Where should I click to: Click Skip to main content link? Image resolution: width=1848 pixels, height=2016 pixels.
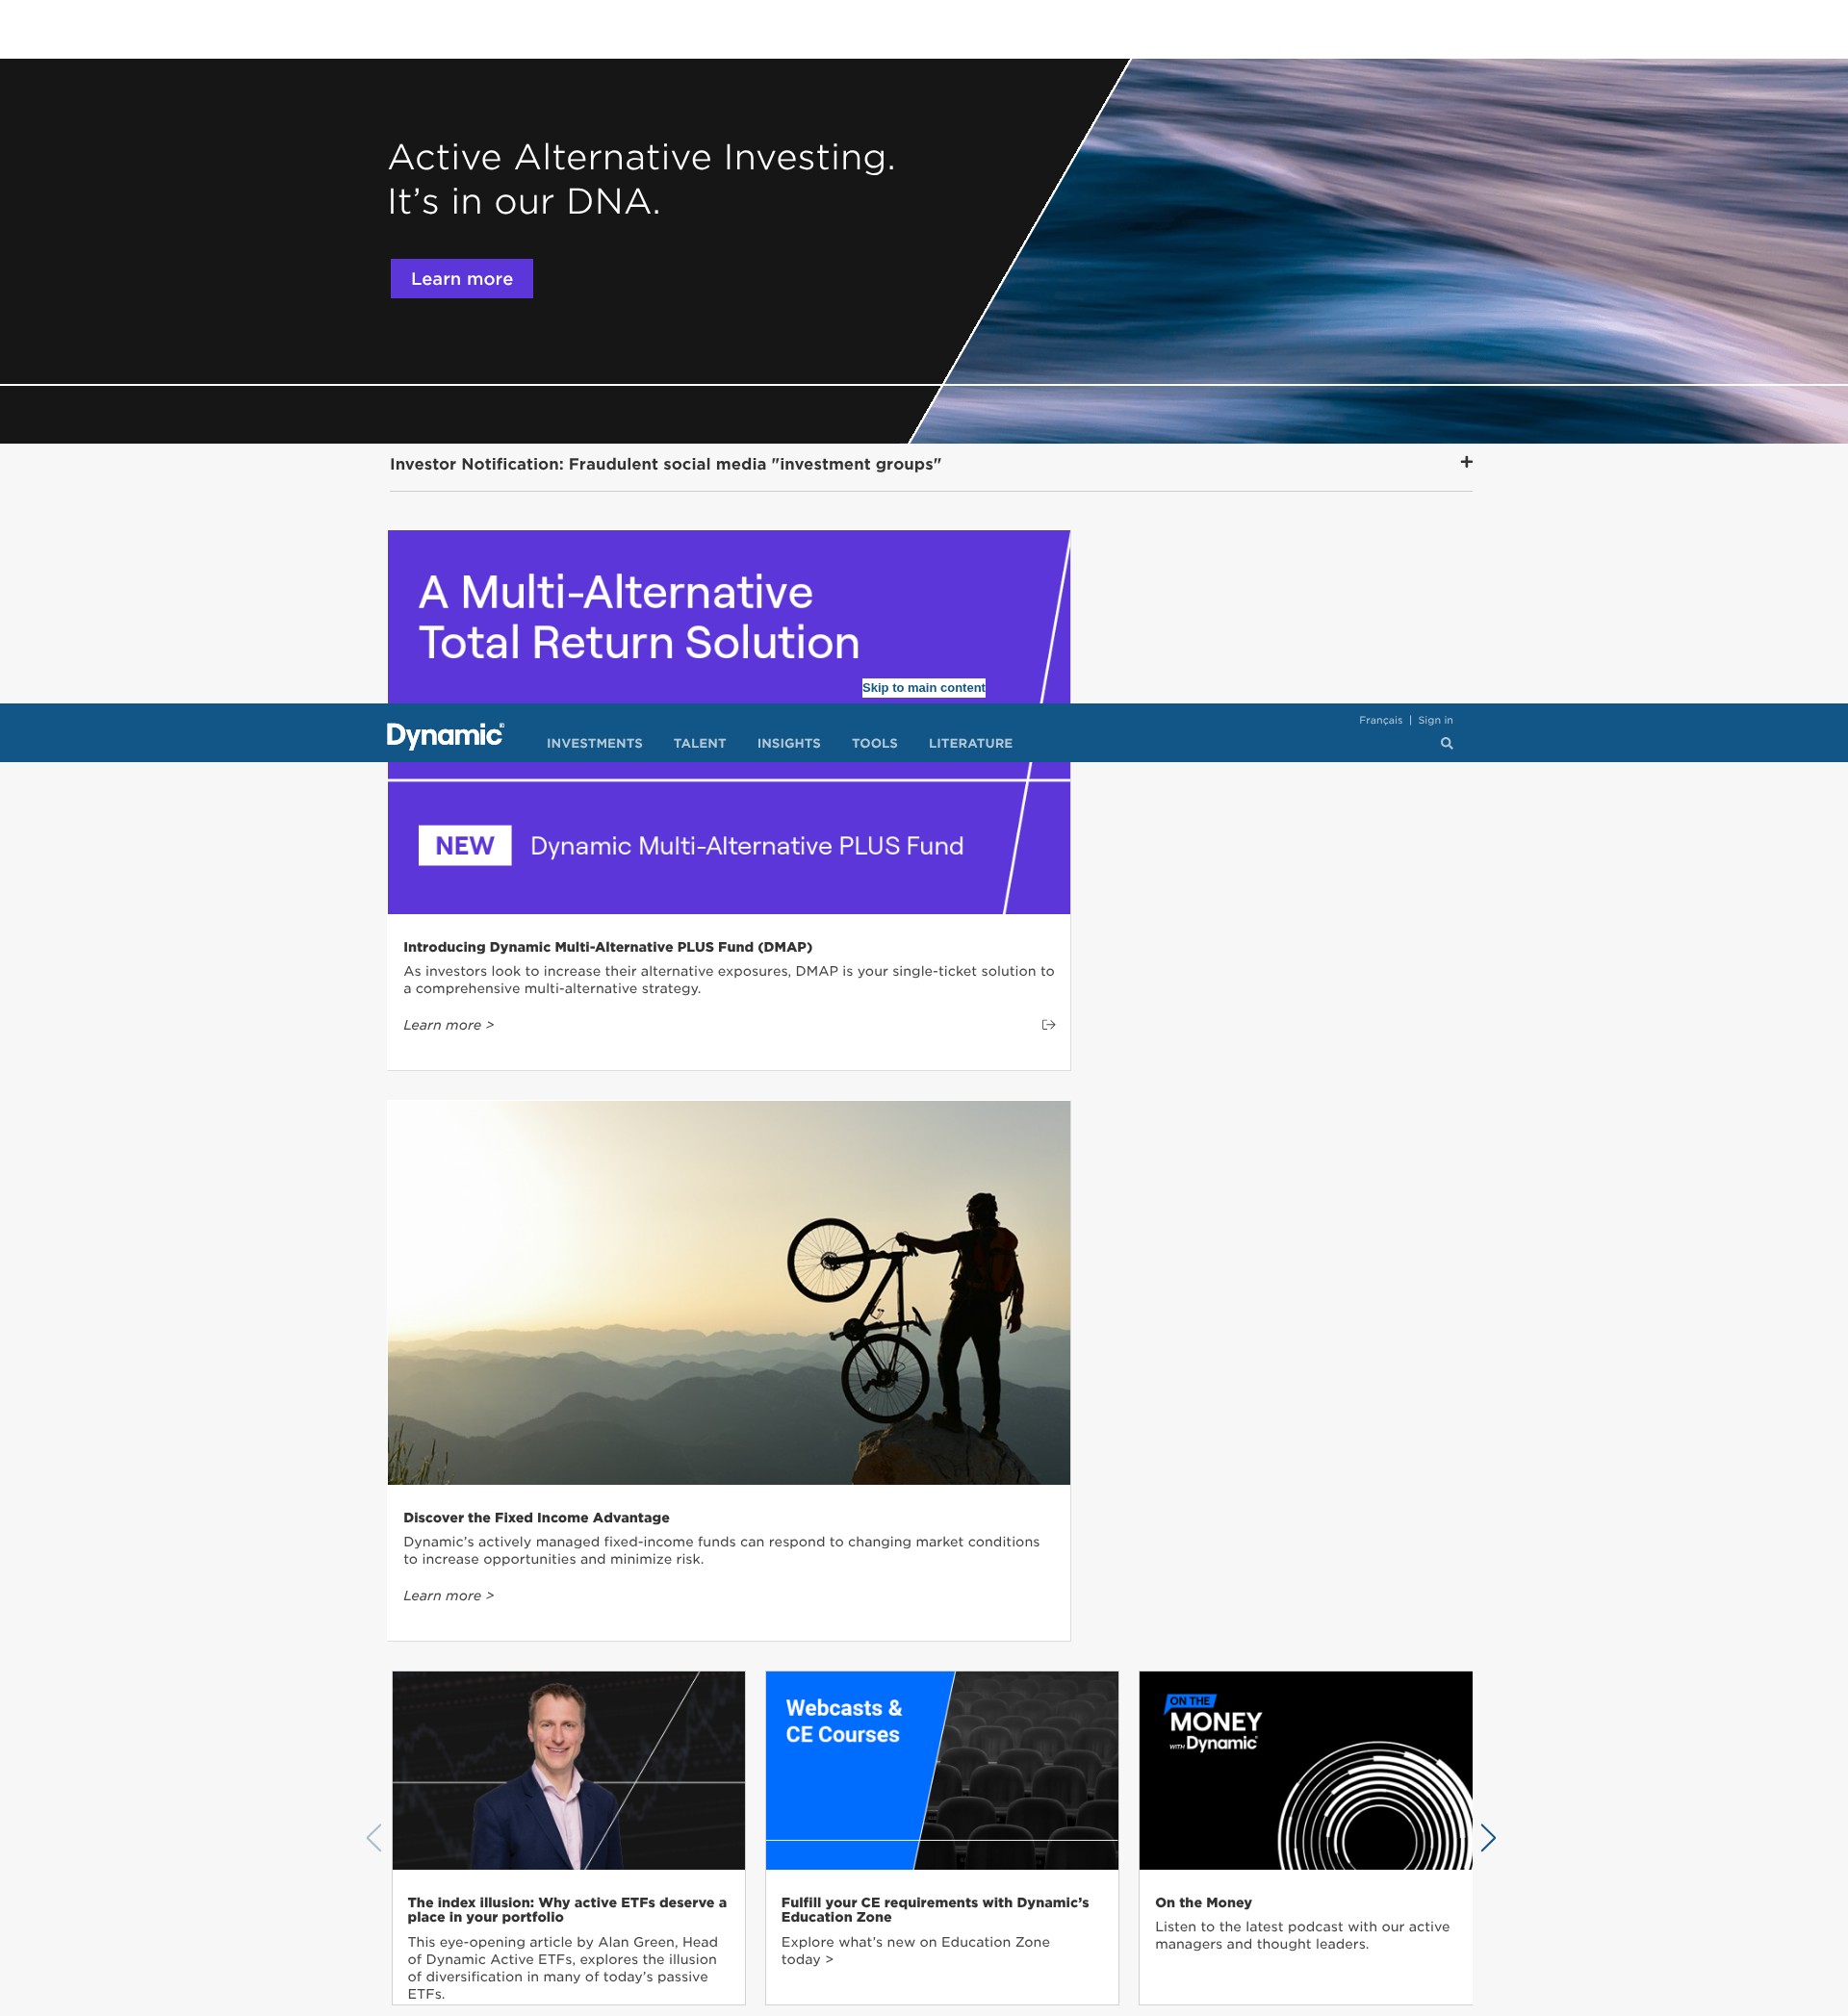pos(923,688)
